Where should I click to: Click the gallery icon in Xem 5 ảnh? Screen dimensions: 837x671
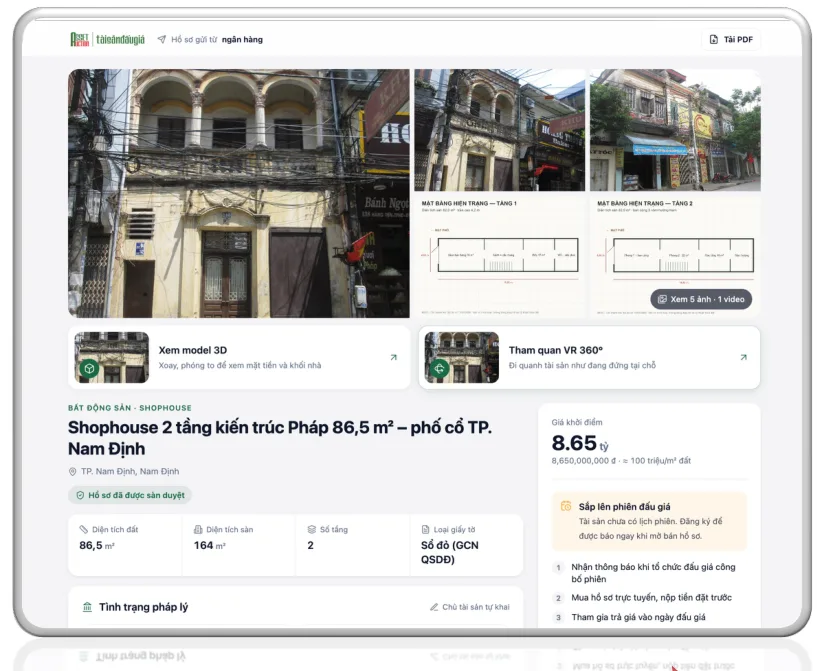coord(662,299)
